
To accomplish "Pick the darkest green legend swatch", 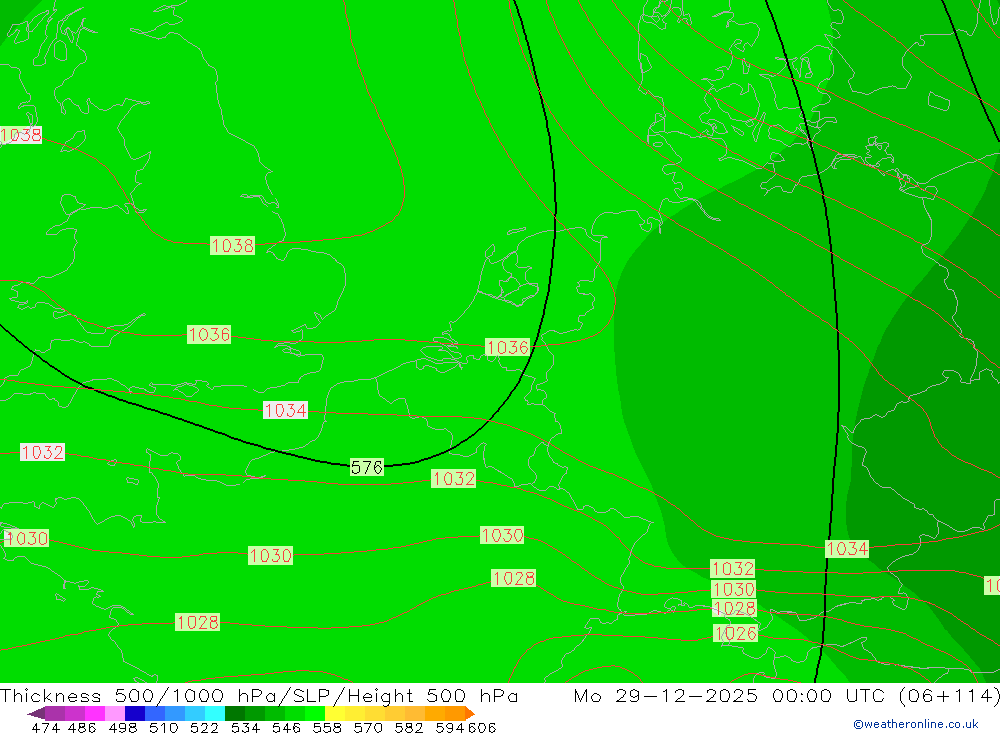I will pos(235,713).
